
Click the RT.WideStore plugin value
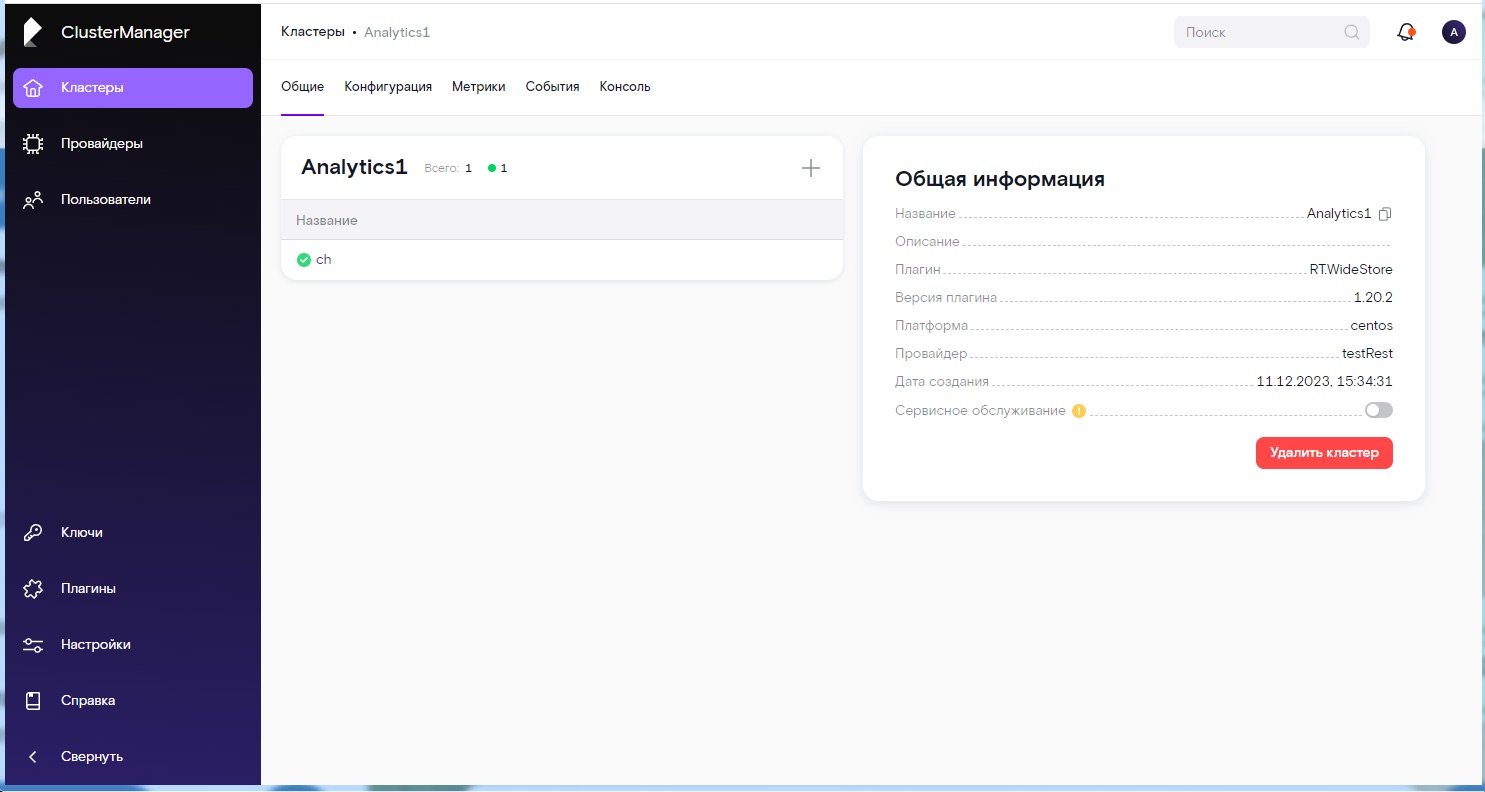[x=1351, y=269]
